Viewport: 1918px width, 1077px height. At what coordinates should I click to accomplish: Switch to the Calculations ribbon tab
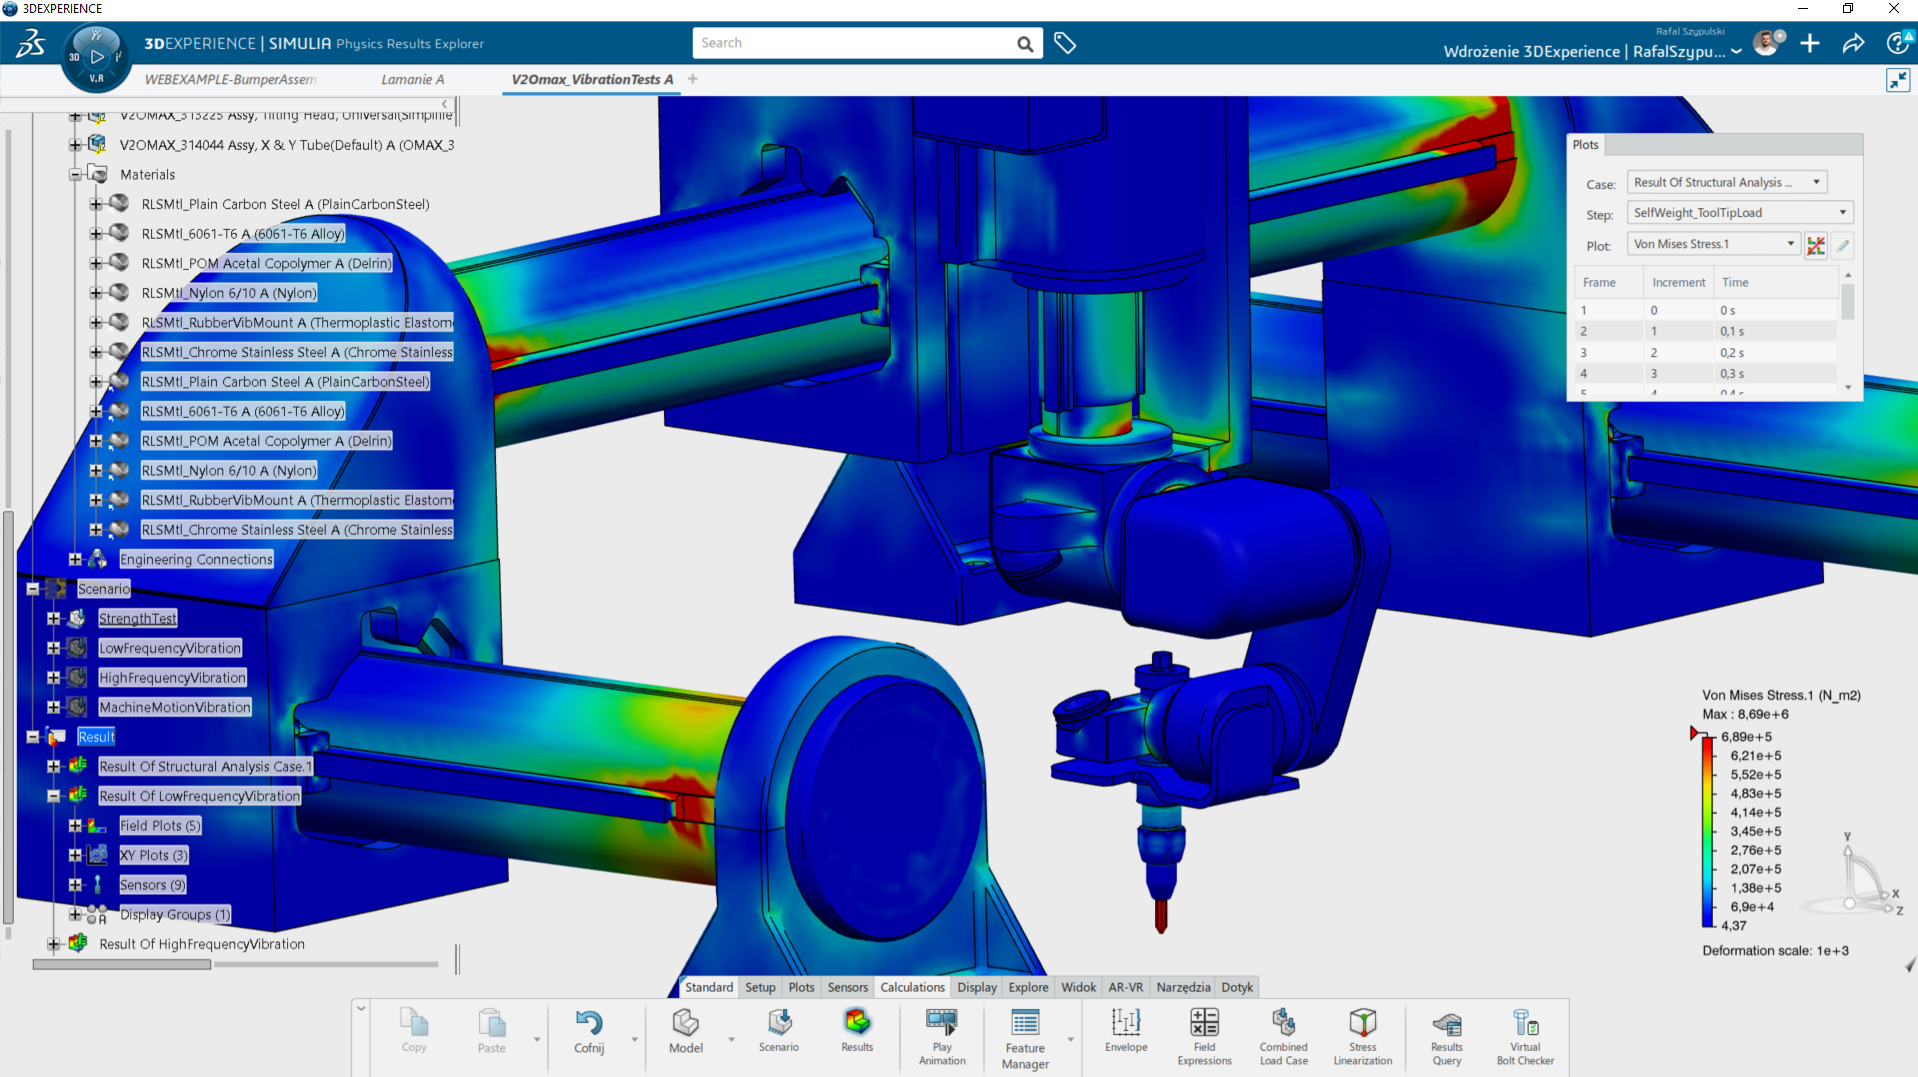(x=911, y=987)
